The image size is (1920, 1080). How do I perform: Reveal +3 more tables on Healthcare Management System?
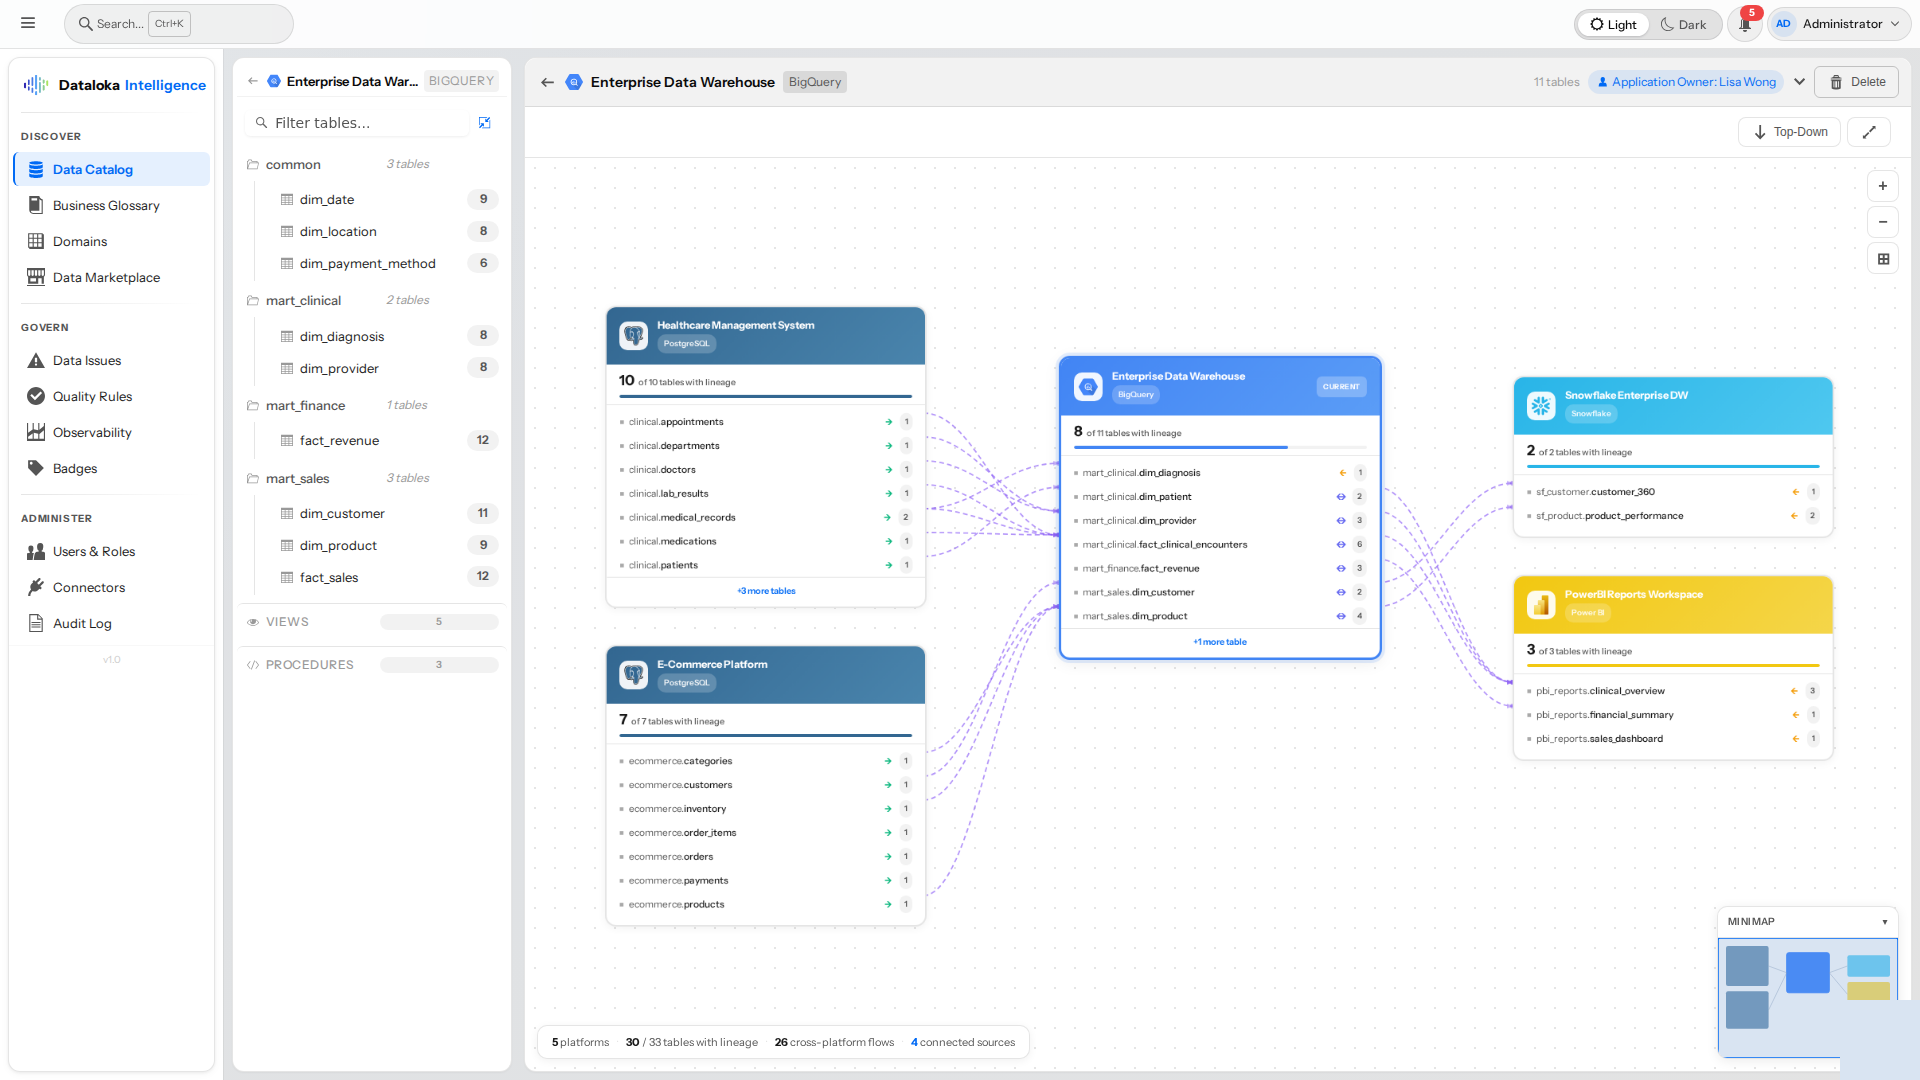click(x=765, y=590)
